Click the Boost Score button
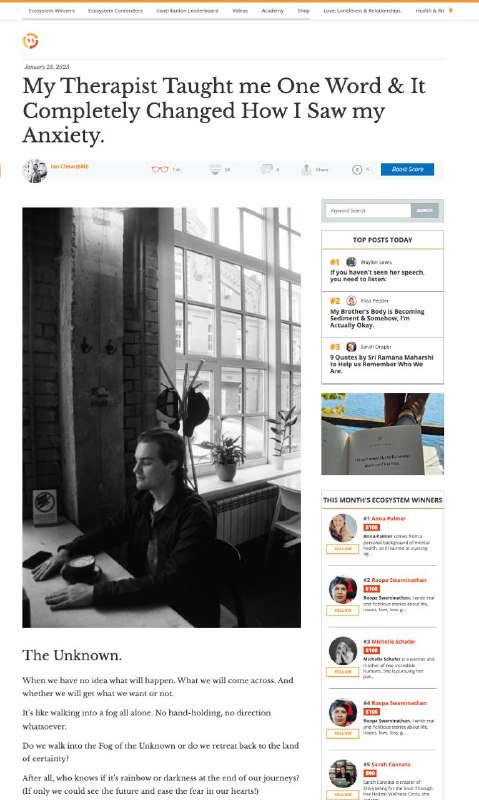 coord(407,169)
